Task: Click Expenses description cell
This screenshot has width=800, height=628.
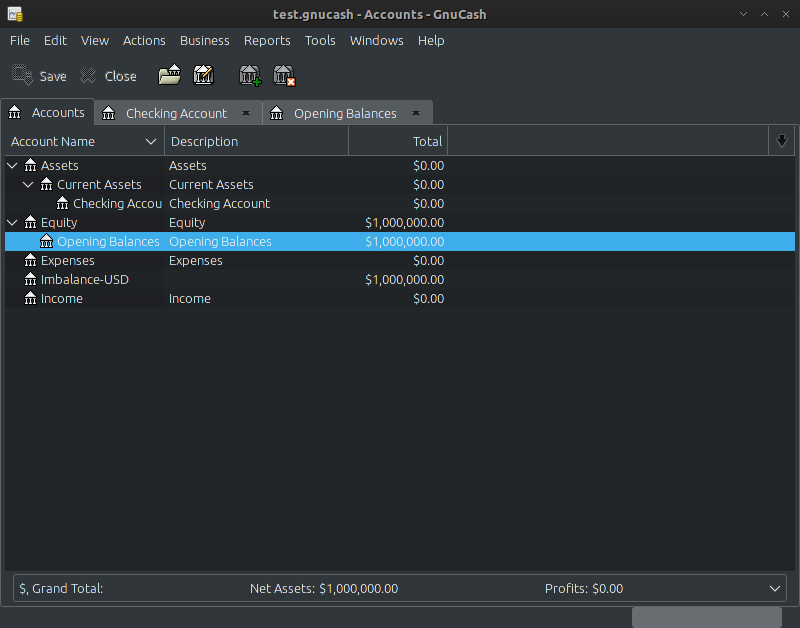Action: point(196,260)
